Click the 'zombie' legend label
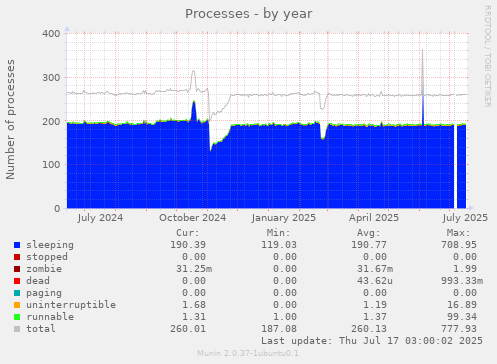Screen dimensions: 497x364 [44, 269]
